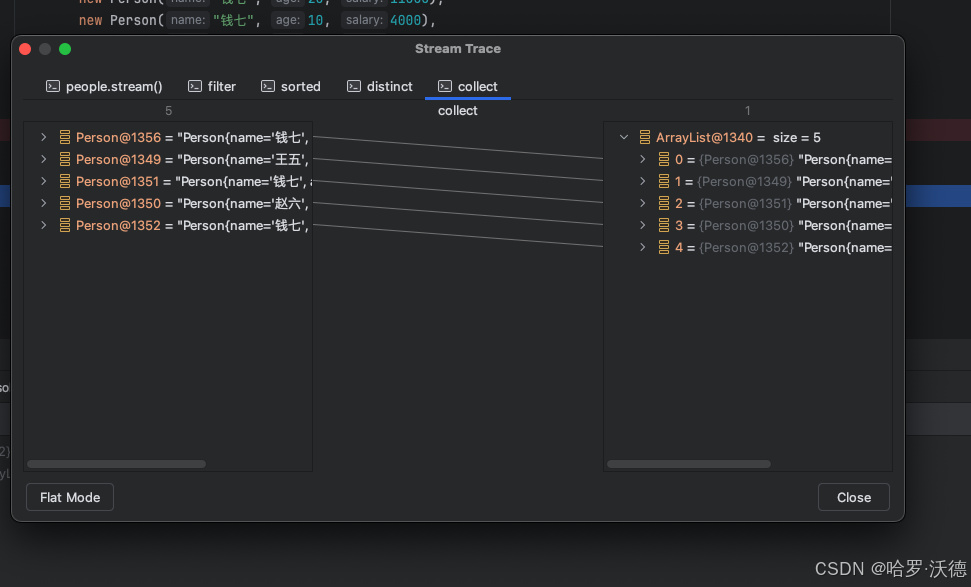971x587 pixels.
Task: Click the sorted operation icon on the sorted tab
Action: 267,86
